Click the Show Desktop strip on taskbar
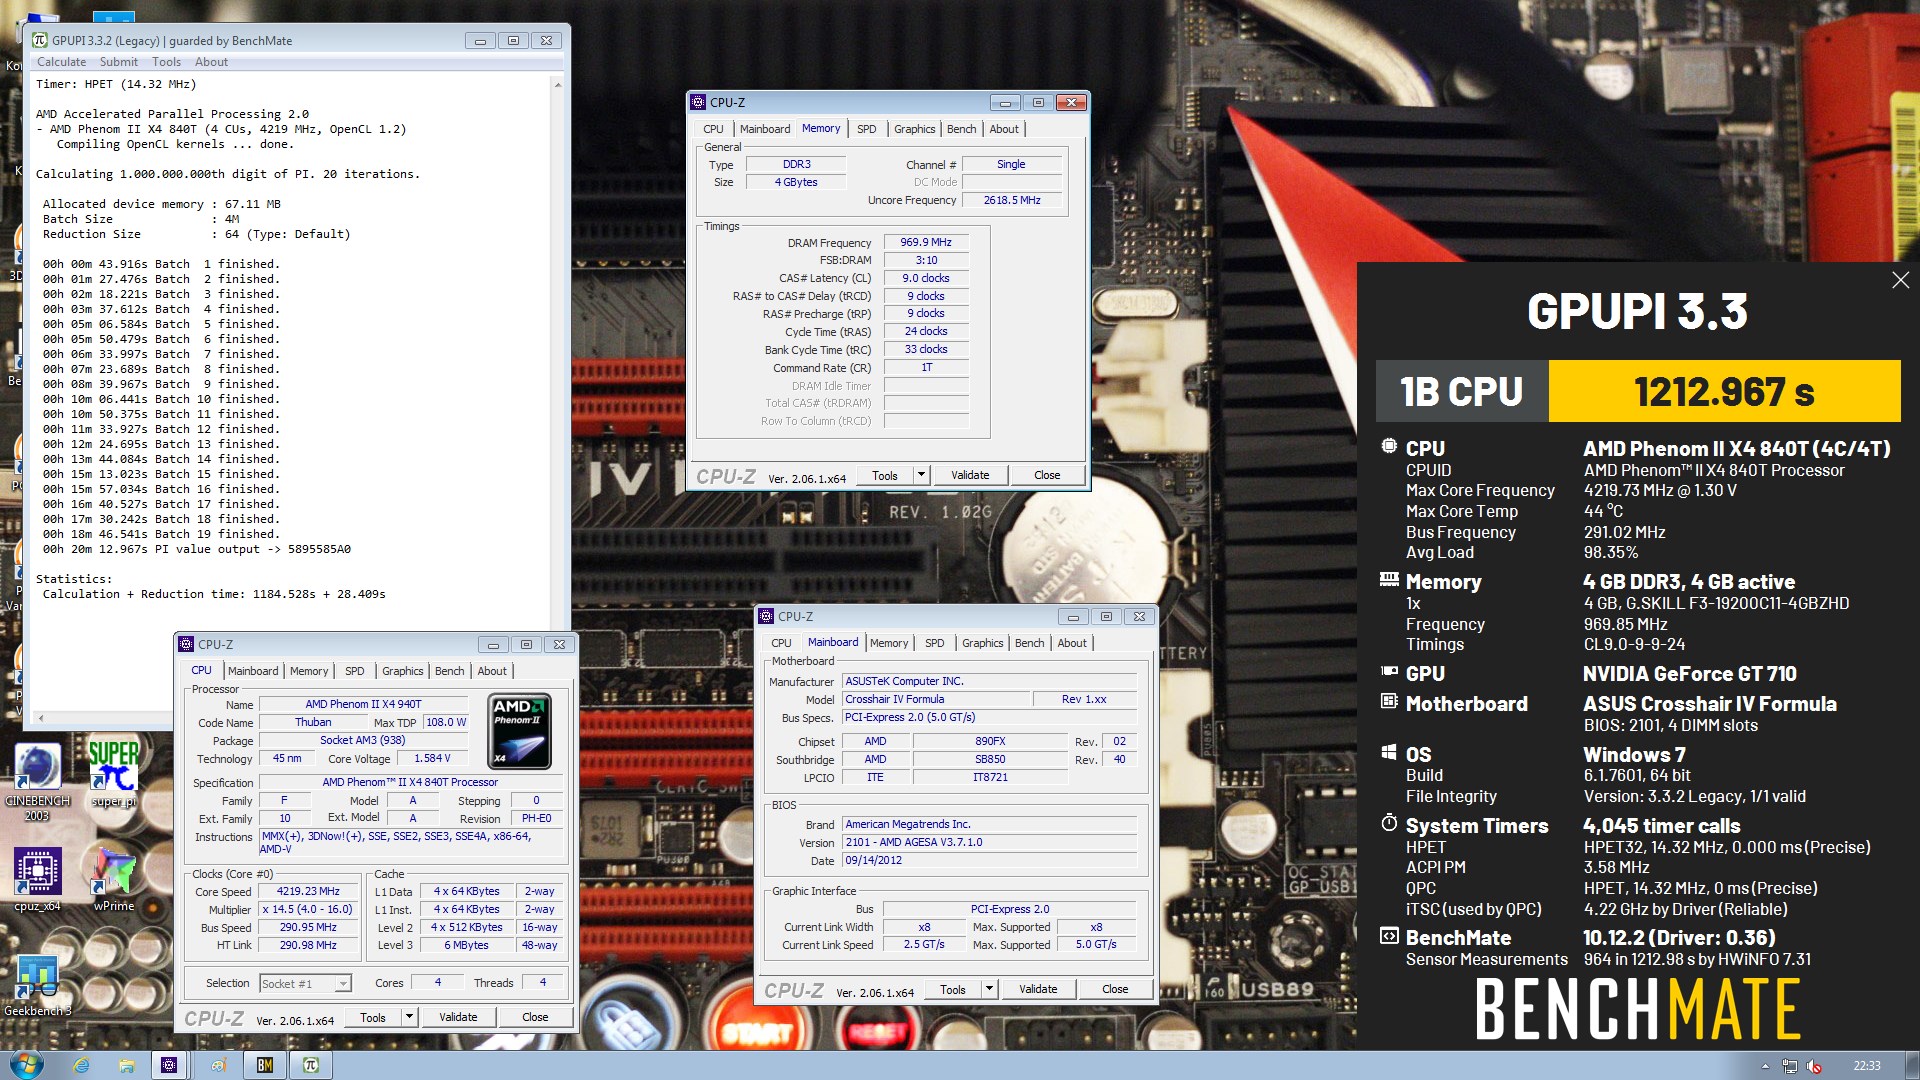Viewport: 1920px width, 1080px height. pyautogui.click(x=1912, y=1065)
